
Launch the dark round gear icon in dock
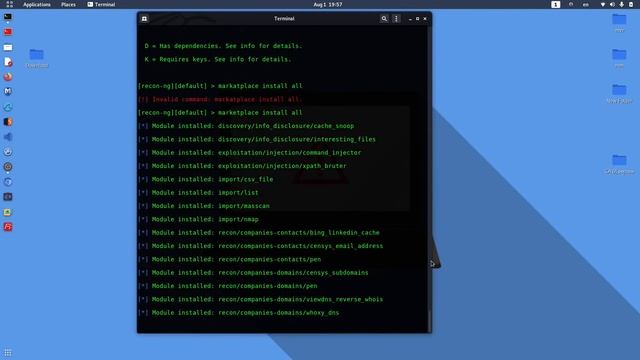click(8, 167)
